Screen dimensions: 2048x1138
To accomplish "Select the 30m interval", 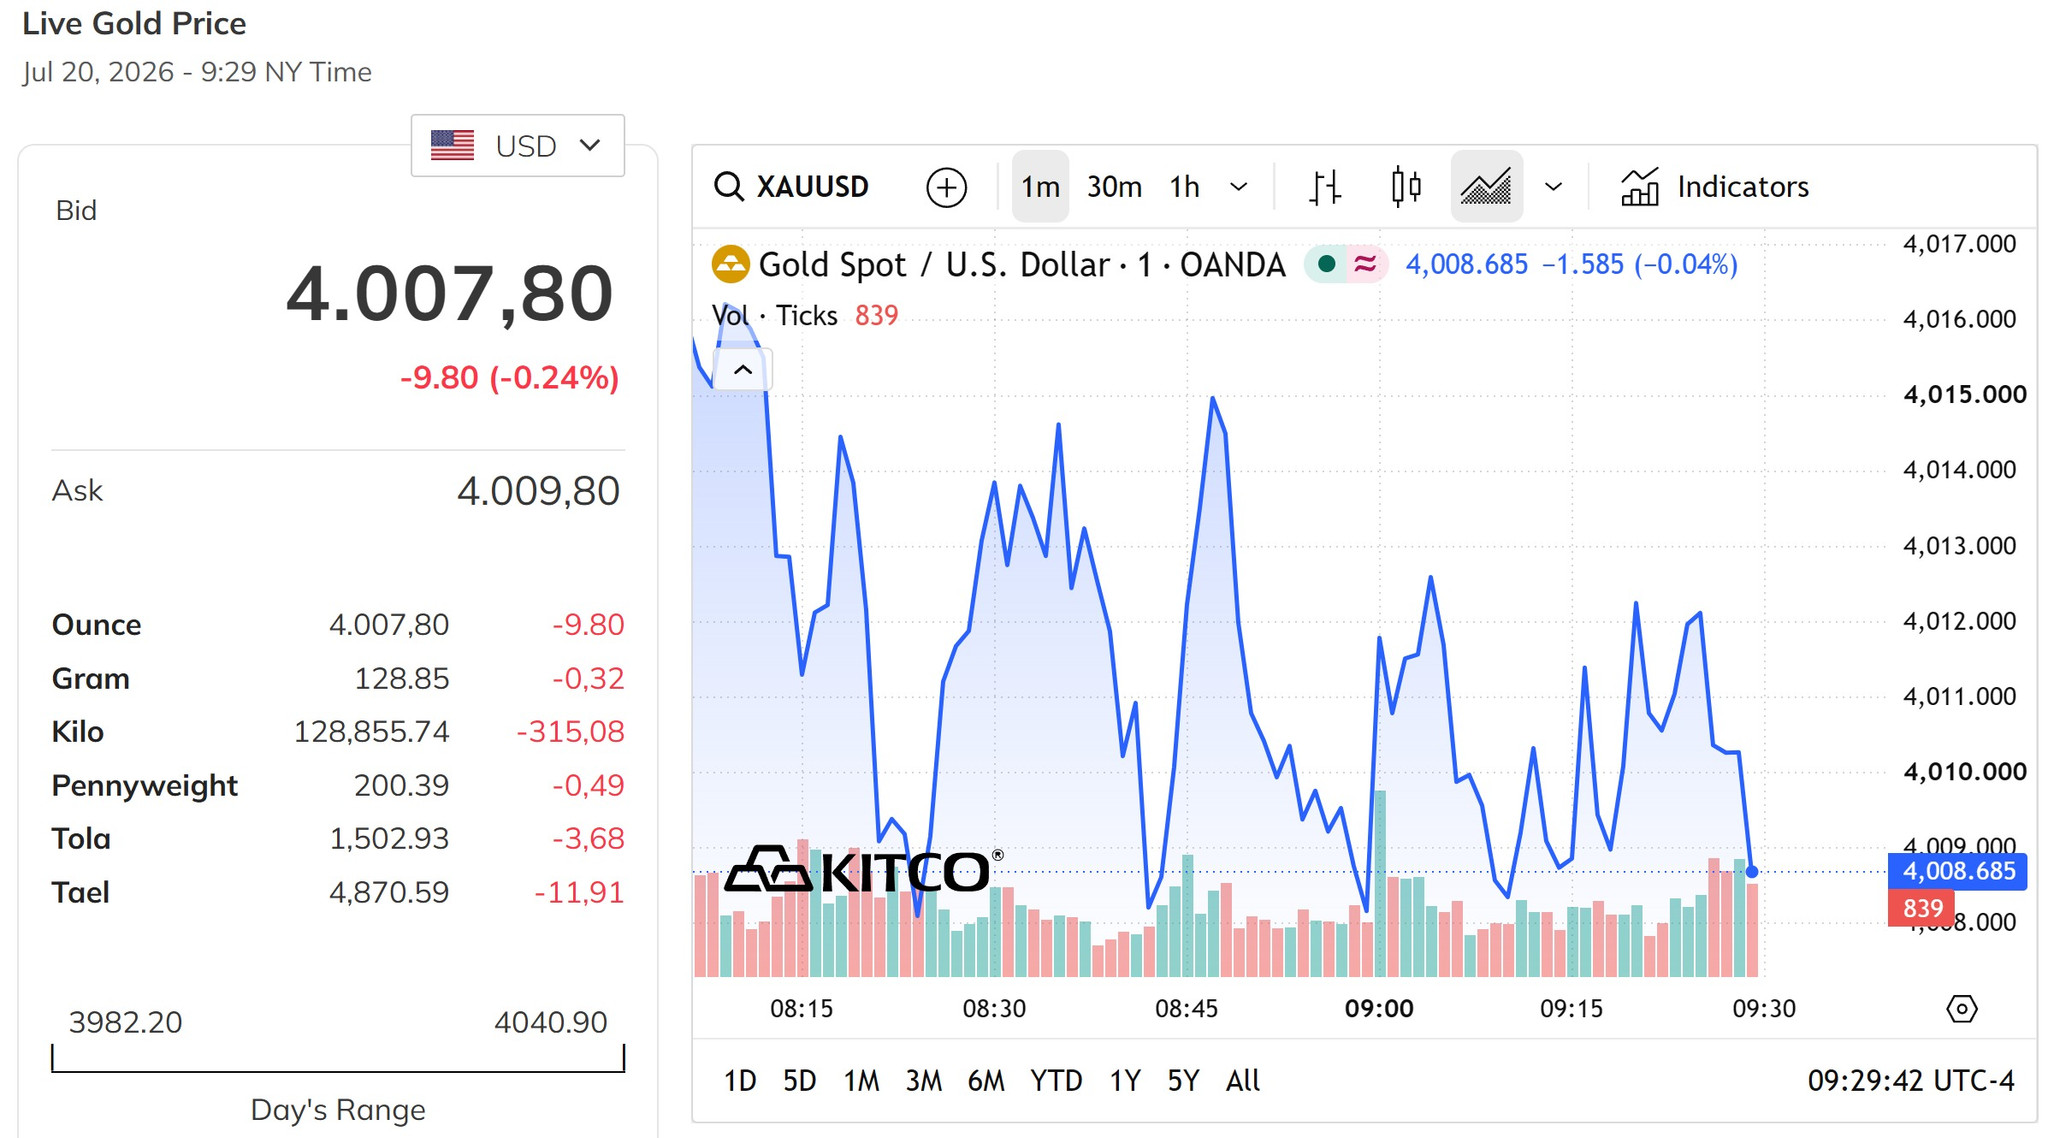I will [x=1114, y=187].
